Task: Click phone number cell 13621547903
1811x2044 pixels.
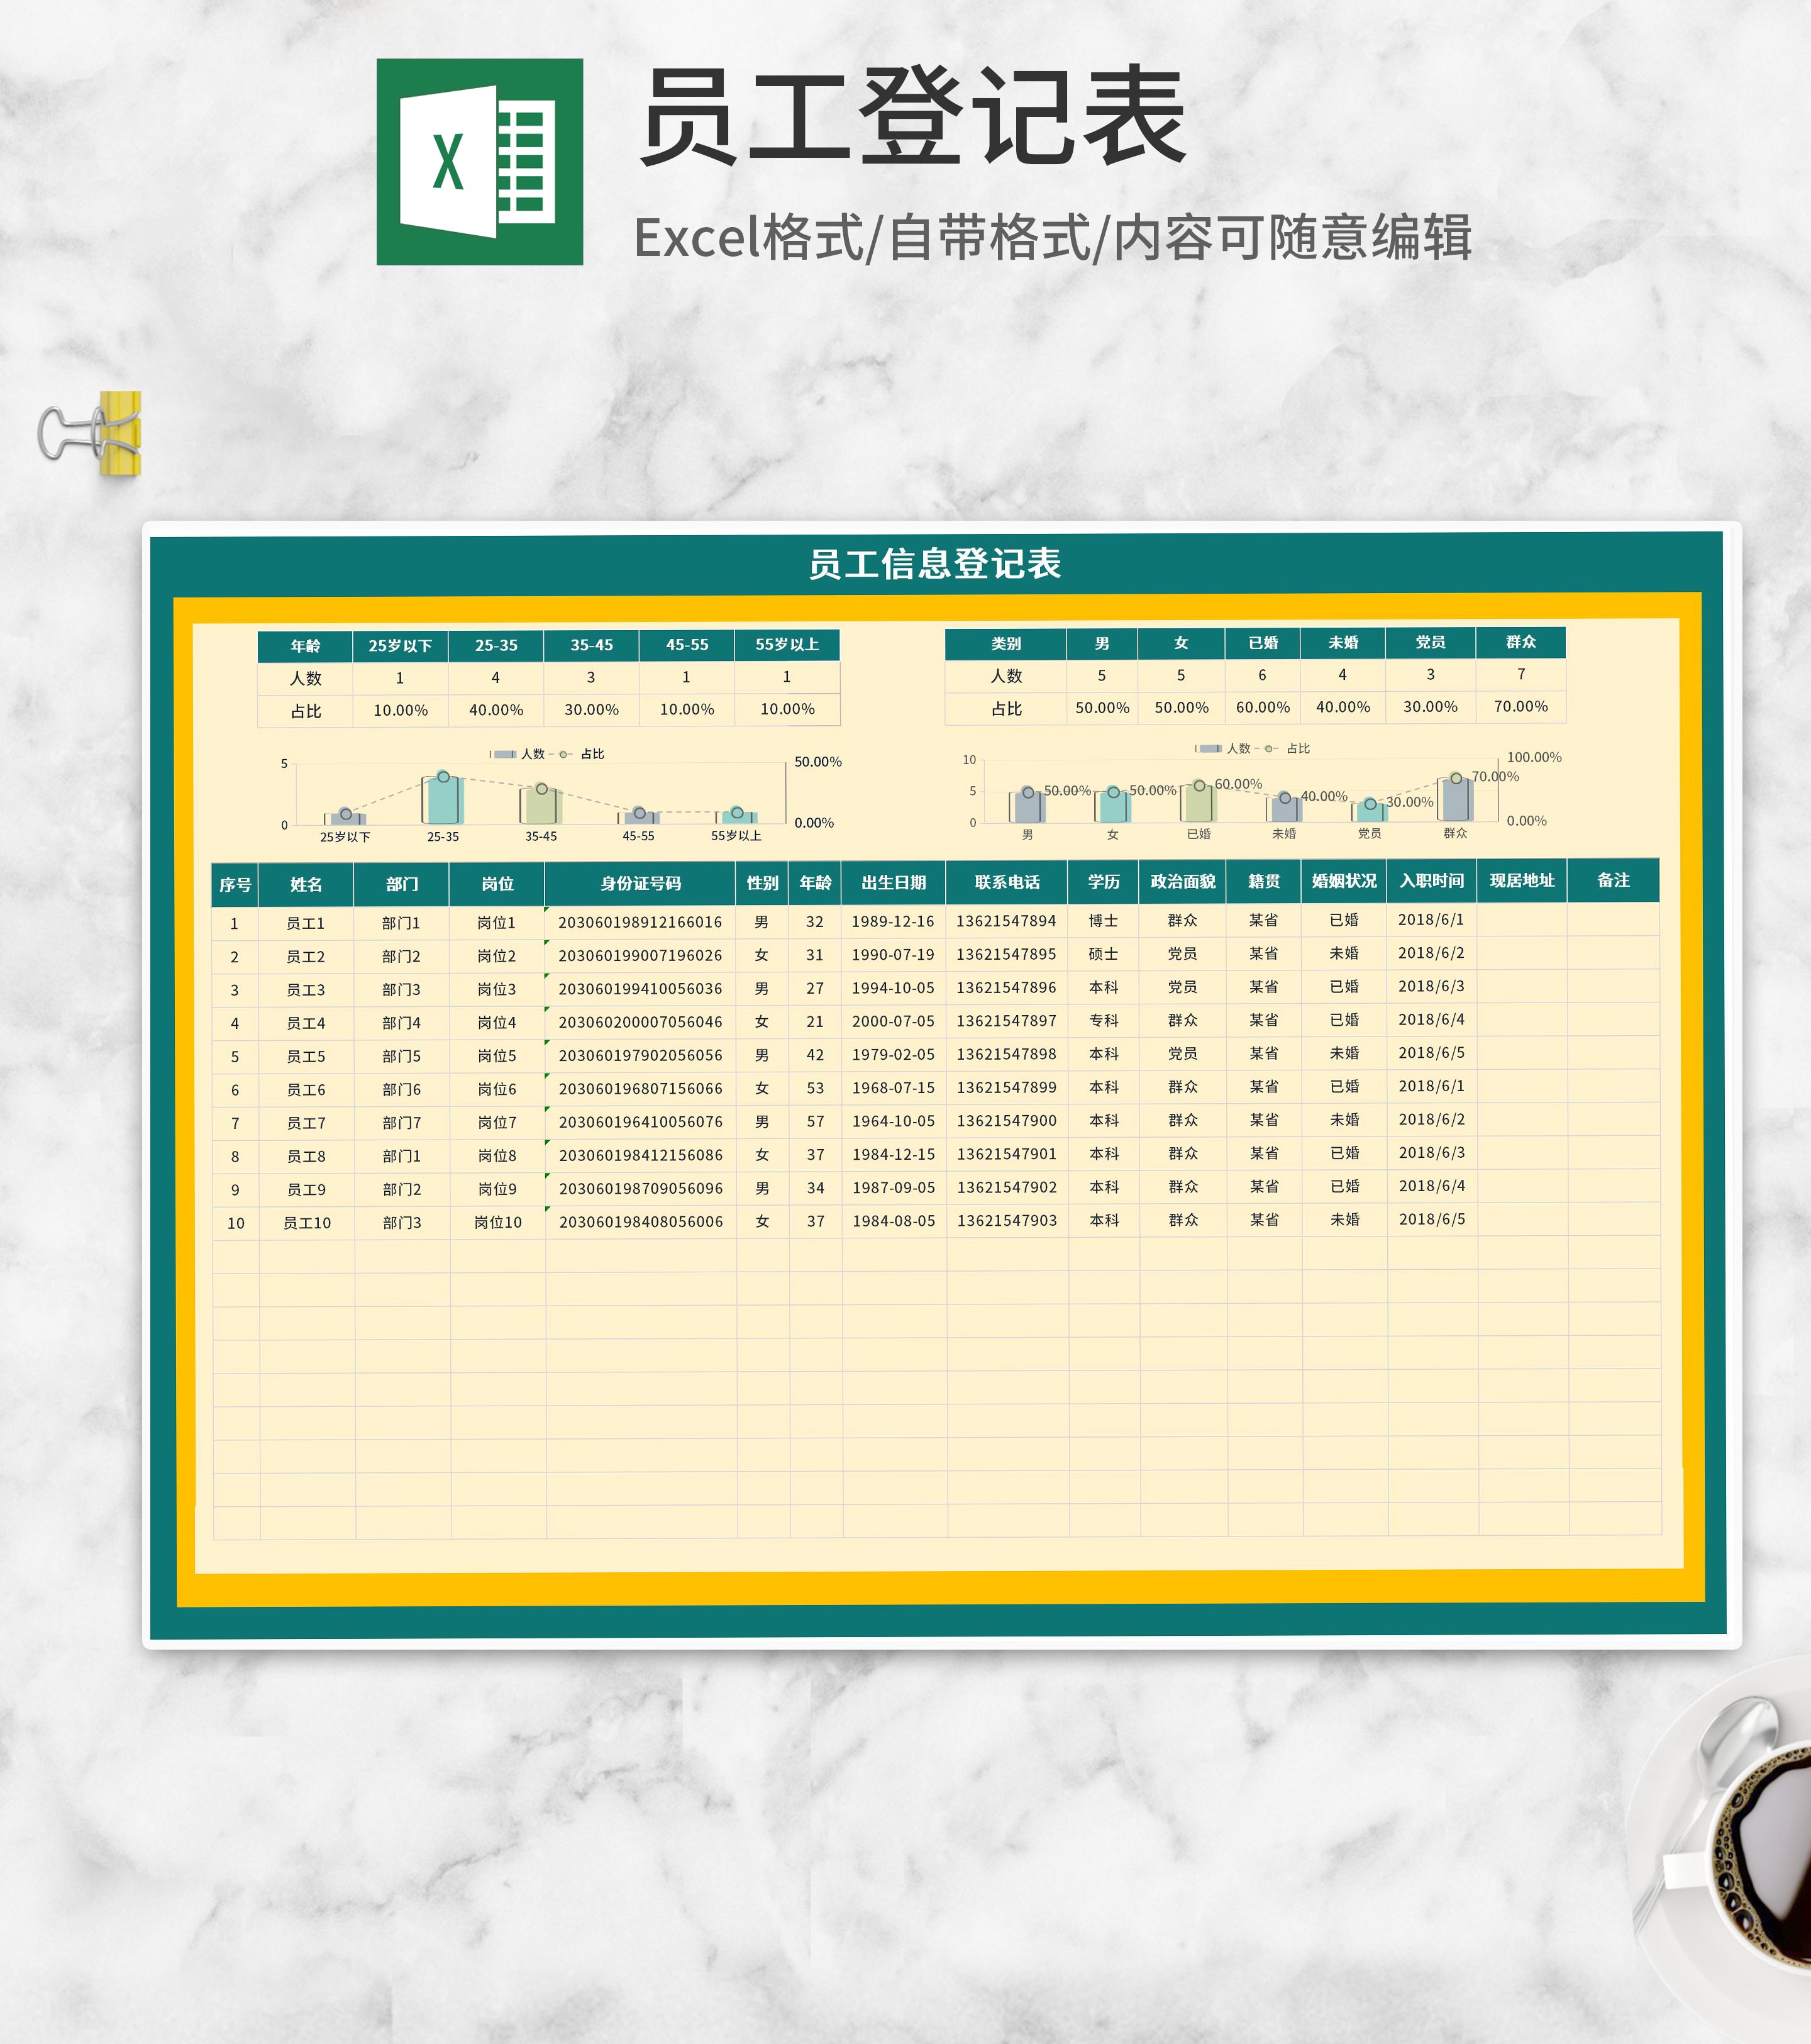Action: pos(1006,1220)
